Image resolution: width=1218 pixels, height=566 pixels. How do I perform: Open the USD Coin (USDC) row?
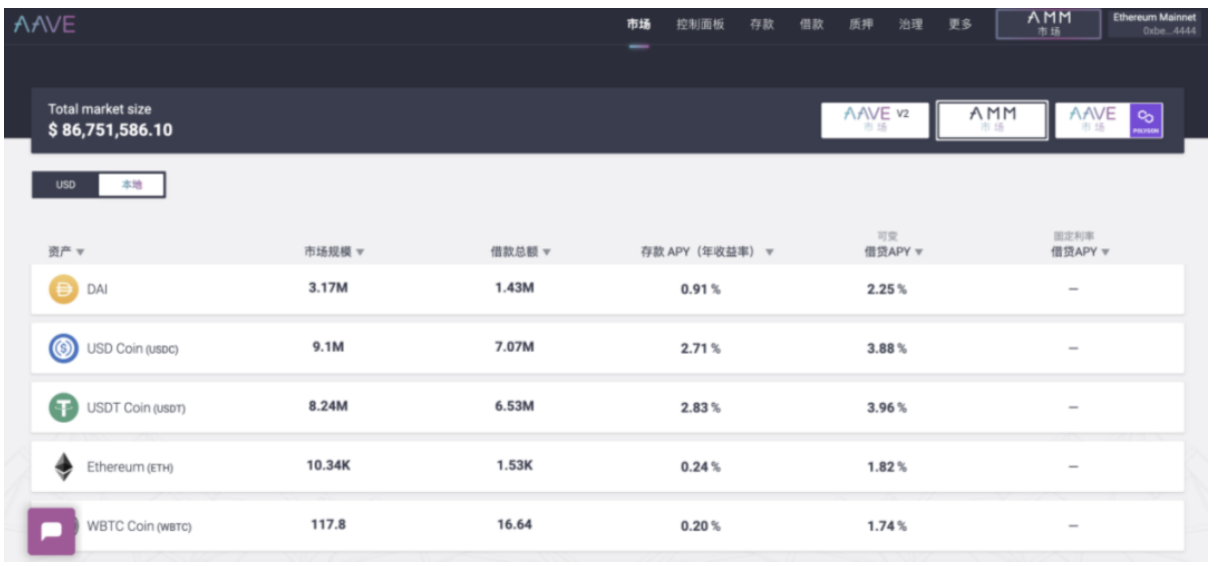pyautogui.click(x=607, y=348)
